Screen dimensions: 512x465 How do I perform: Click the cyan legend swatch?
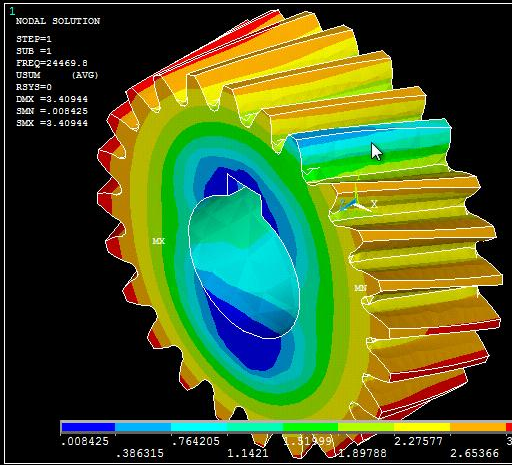tap(199, 427)
